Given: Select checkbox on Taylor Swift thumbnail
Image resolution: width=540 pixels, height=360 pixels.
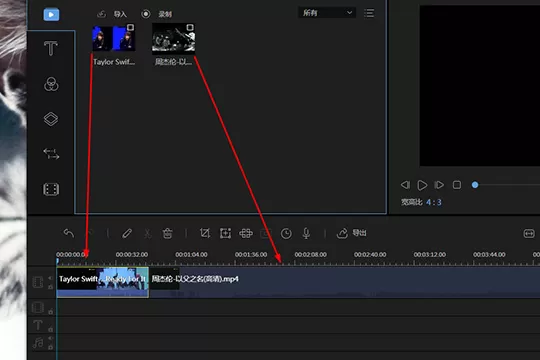Looking at the screenshot, I should 131,27.
